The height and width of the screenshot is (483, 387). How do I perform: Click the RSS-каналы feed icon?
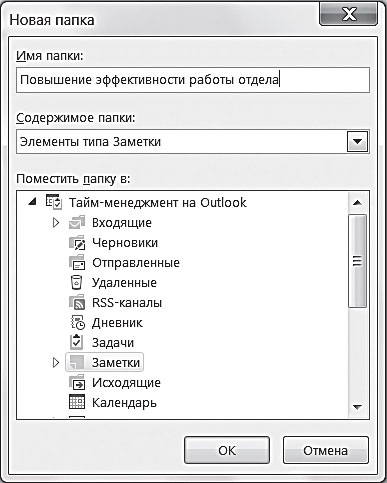(x=77, y=302)
